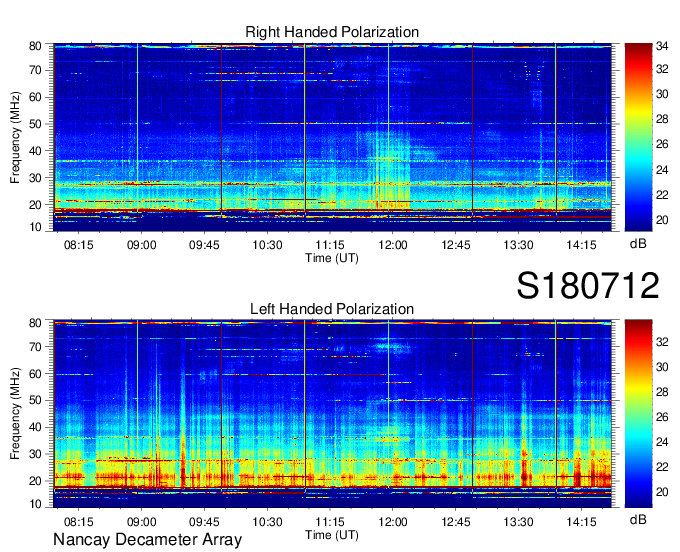Viewport: 680px width, 552px height.
Task: Click the 32 dB value on Right Handed colorbar
Action: click(662, 69)
